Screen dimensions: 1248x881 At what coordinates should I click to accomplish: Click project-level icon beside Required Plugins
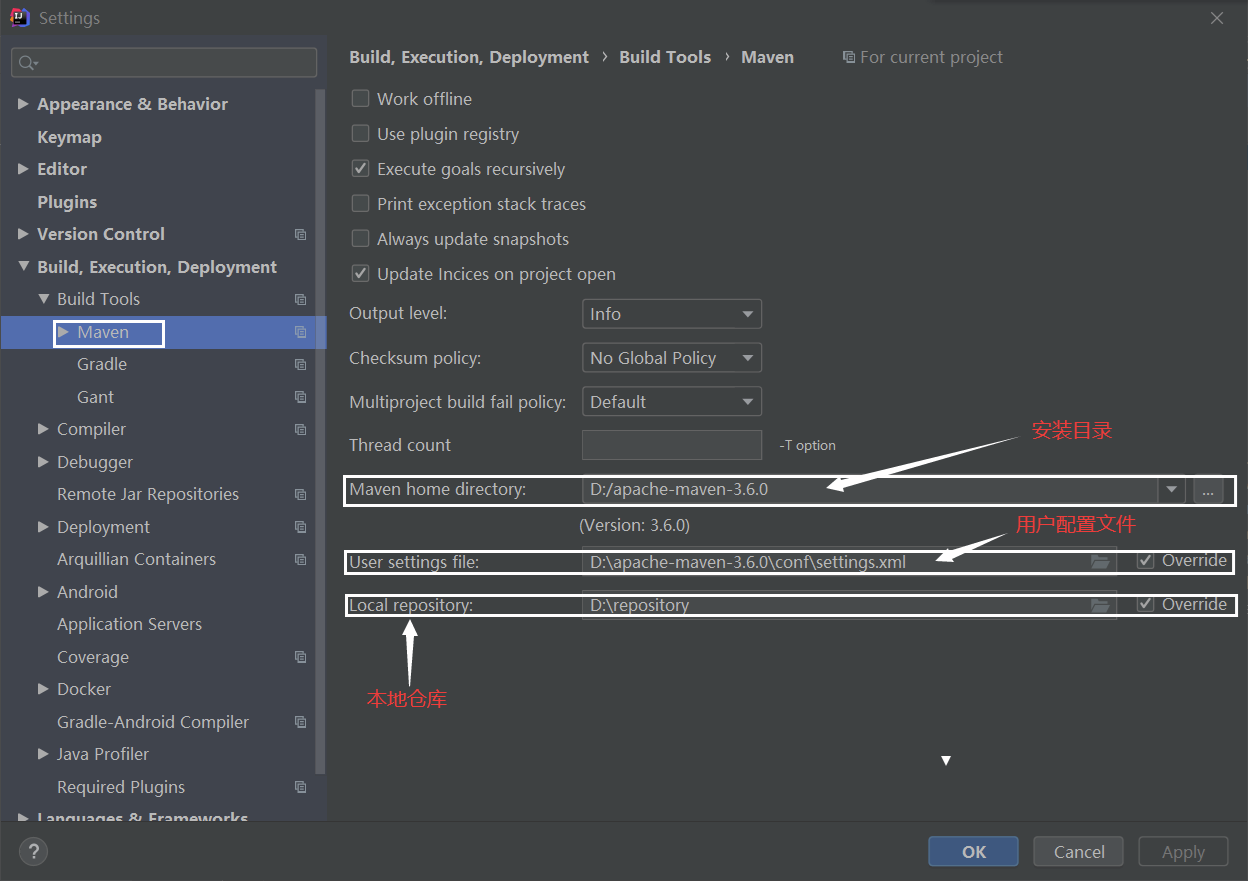(300, 787)
